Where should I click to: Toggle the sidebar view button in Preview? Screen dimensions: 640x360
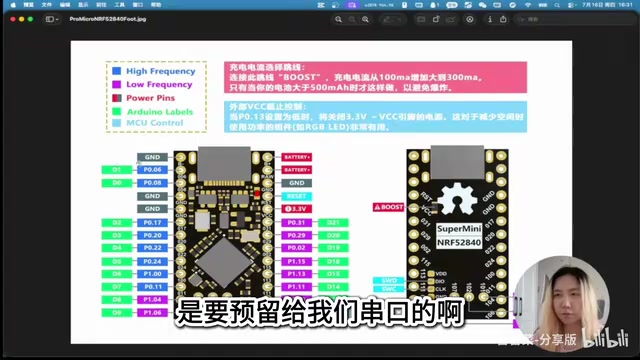(50, 19)
